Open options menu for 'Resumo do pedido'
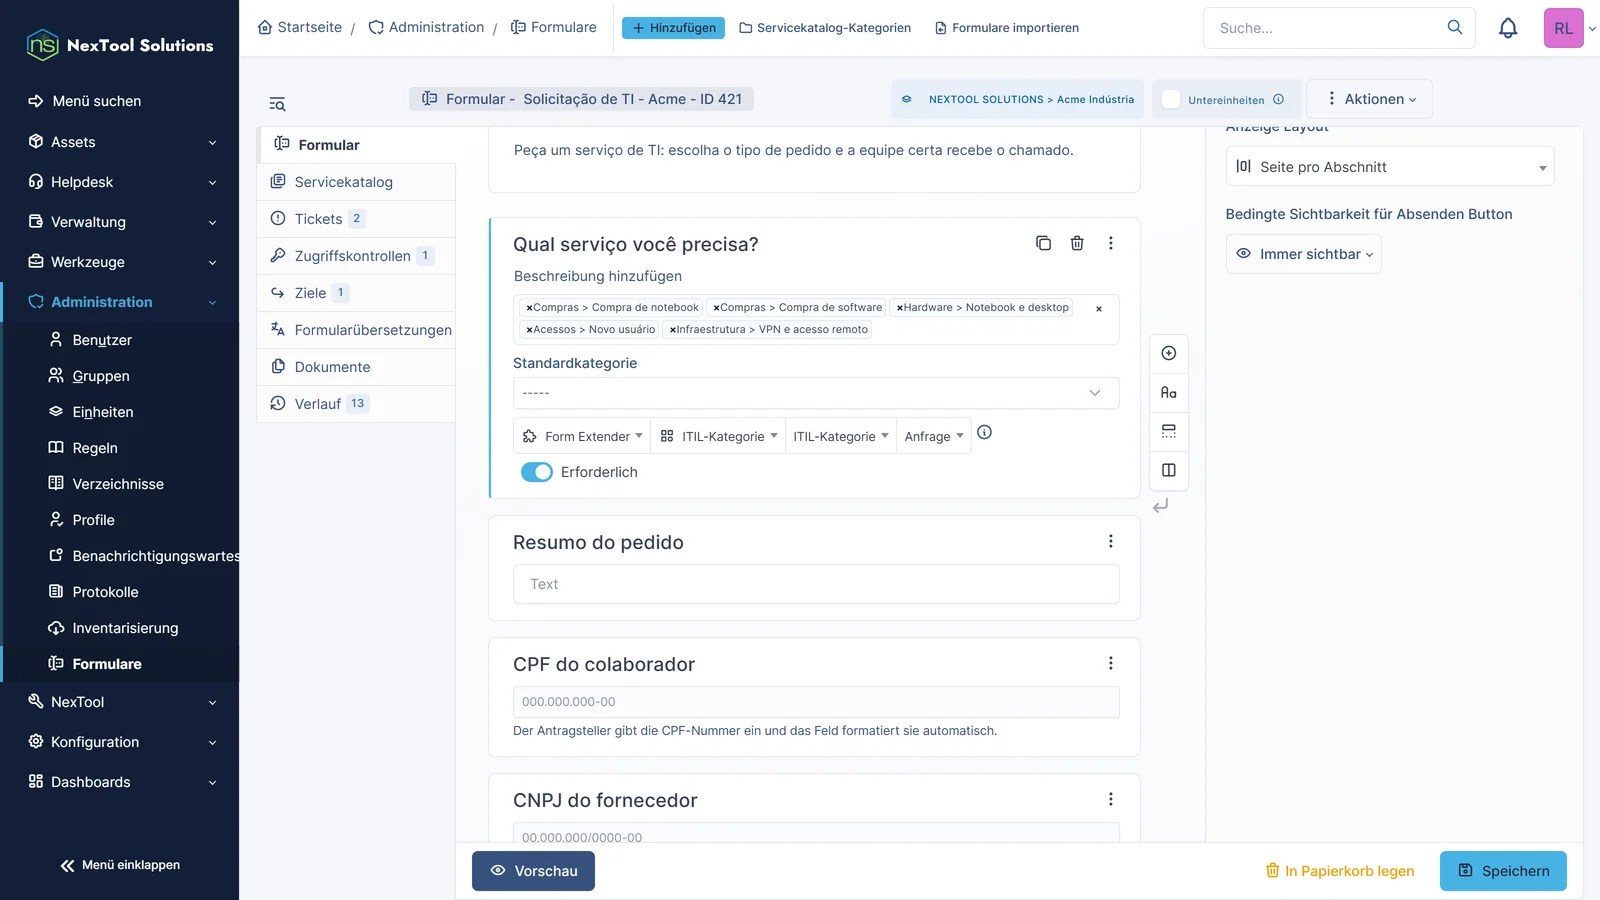This screenshot has height=900, width=1600. (1110, 541)
